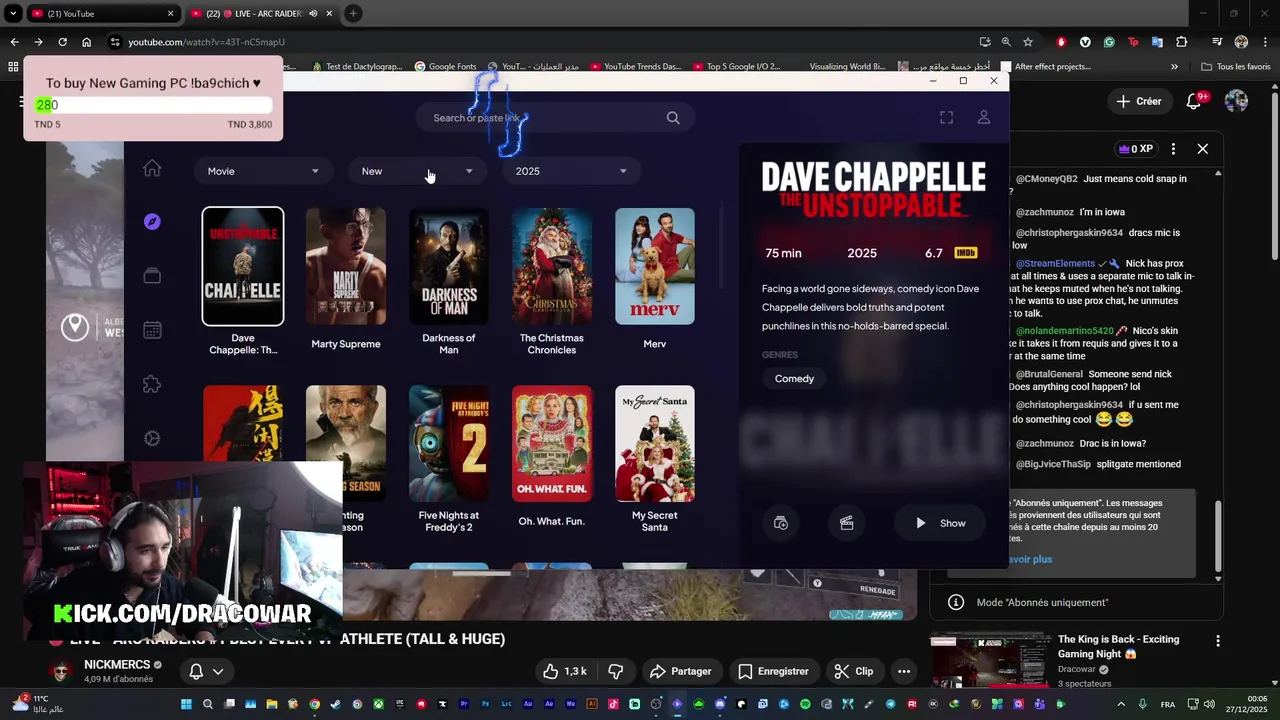Select the Discover compass icon in sidebar

point(152,222)
